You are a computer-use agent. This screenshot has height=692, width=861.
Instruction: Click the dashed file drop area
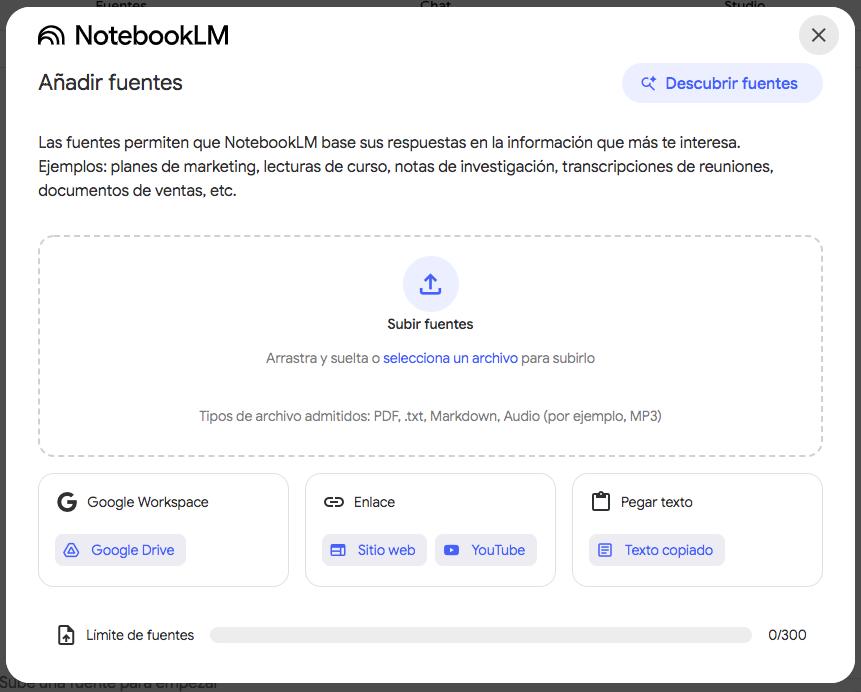click(430, 346)
